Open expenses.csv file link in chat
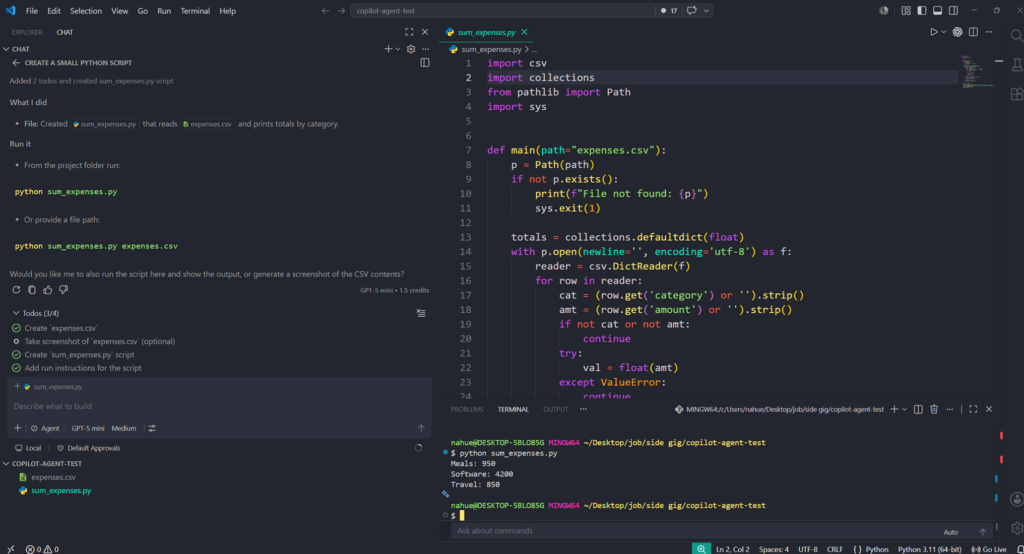This screenshot has width=1024, height=554. (207, 123)
